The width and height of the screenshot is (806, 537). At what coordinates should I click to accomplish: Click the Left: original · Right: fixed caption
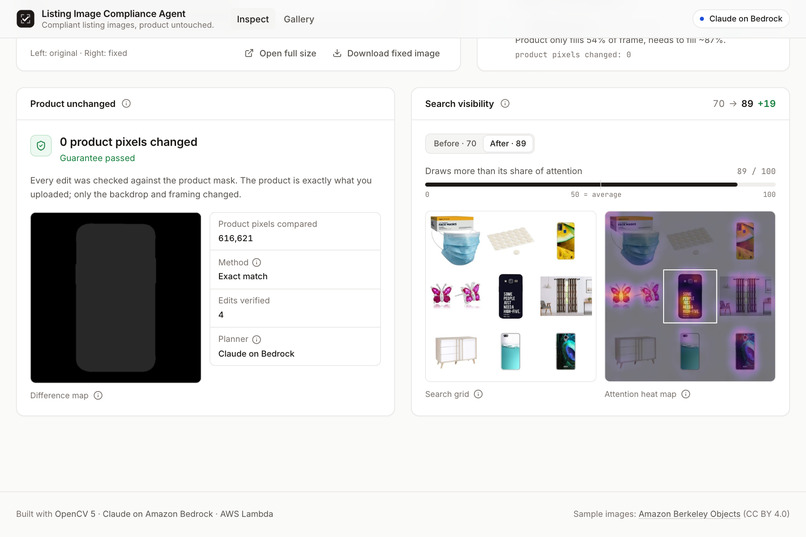79,53
